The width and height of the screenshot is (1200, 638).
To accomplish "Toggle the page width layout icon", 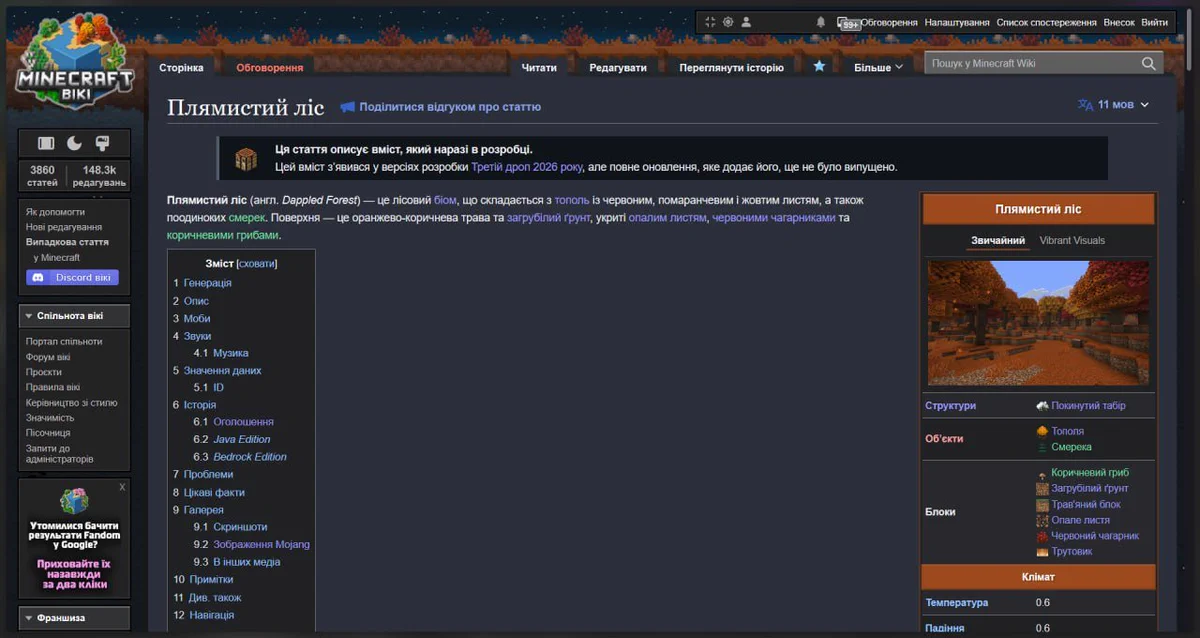I will tap(46, 143).
